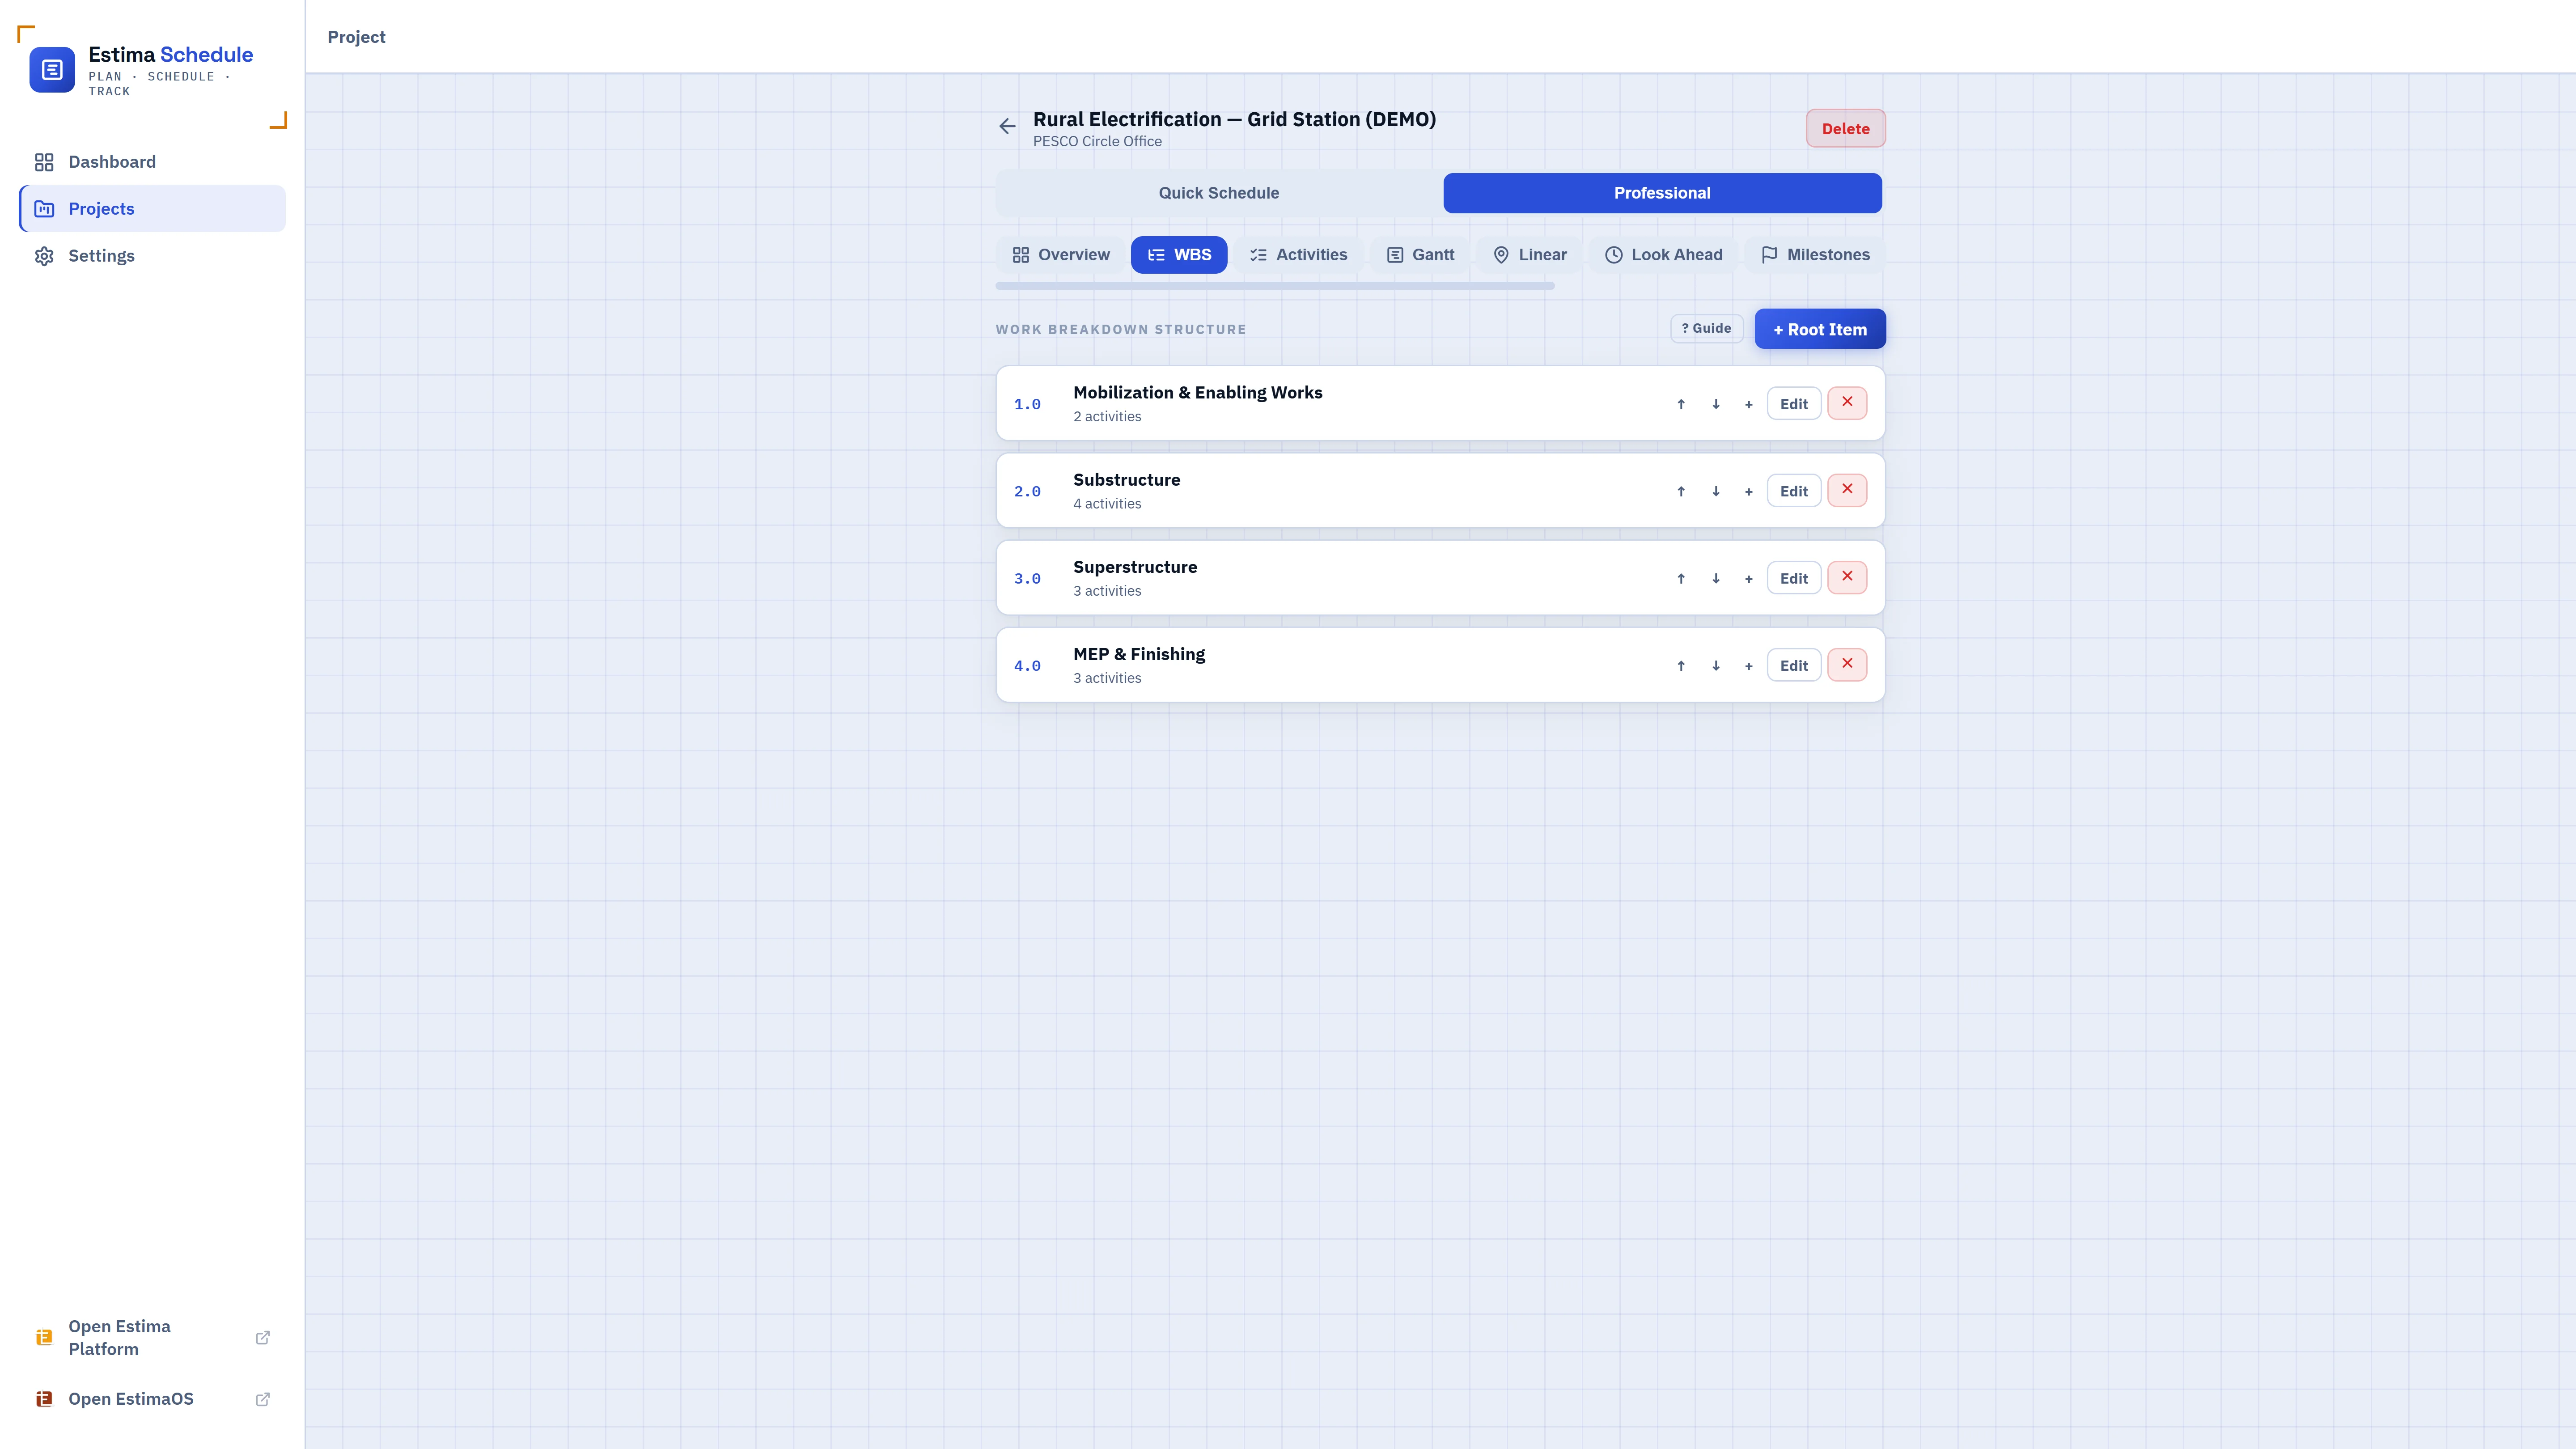This screenshot has width=2576, height=1449.
Task: Add a new Root Item
Action: point(1820,329)
